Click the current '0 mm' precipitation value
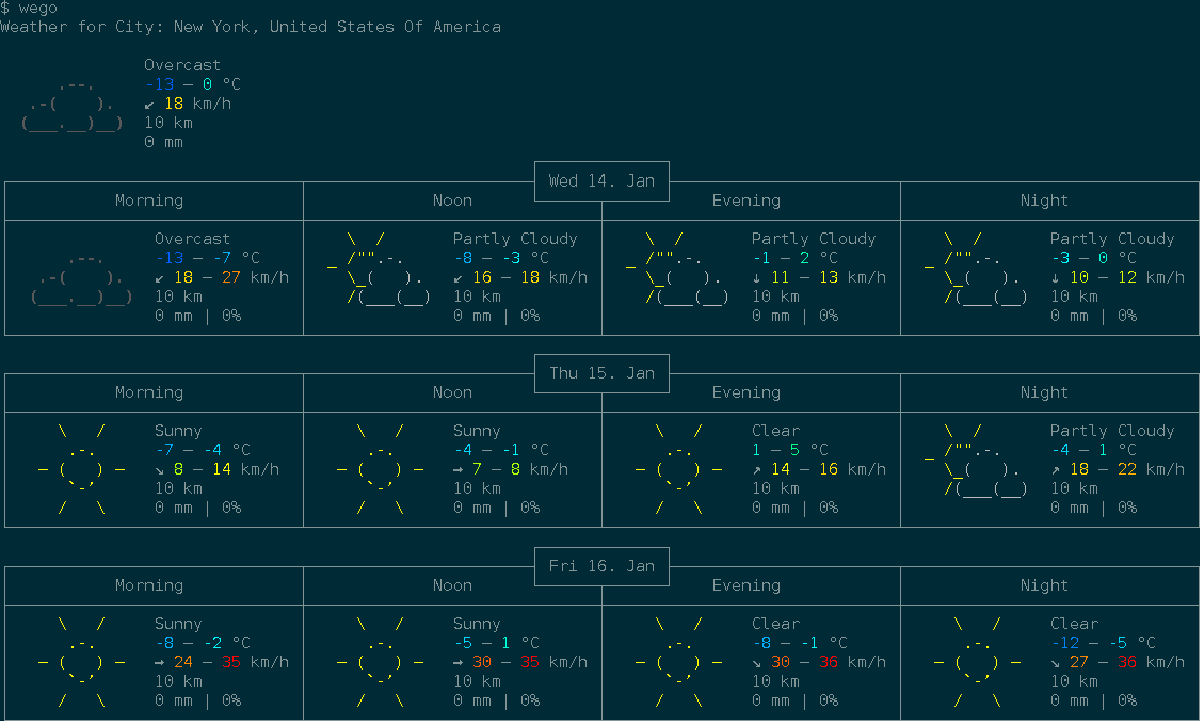Screen dimensions: 1200x721 tap(164, 142)
